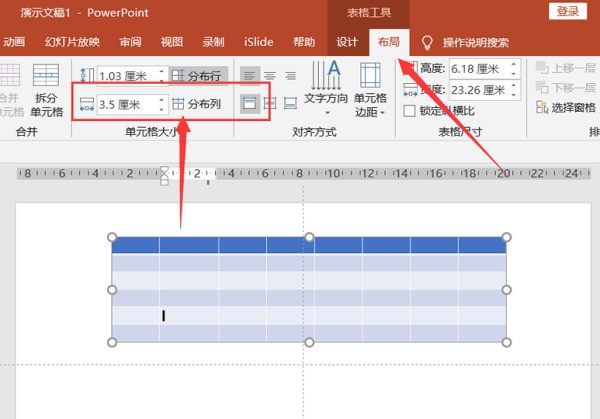The image size is (600, 419).
Task: Align text left in table cell
Action: click(249, 76)
